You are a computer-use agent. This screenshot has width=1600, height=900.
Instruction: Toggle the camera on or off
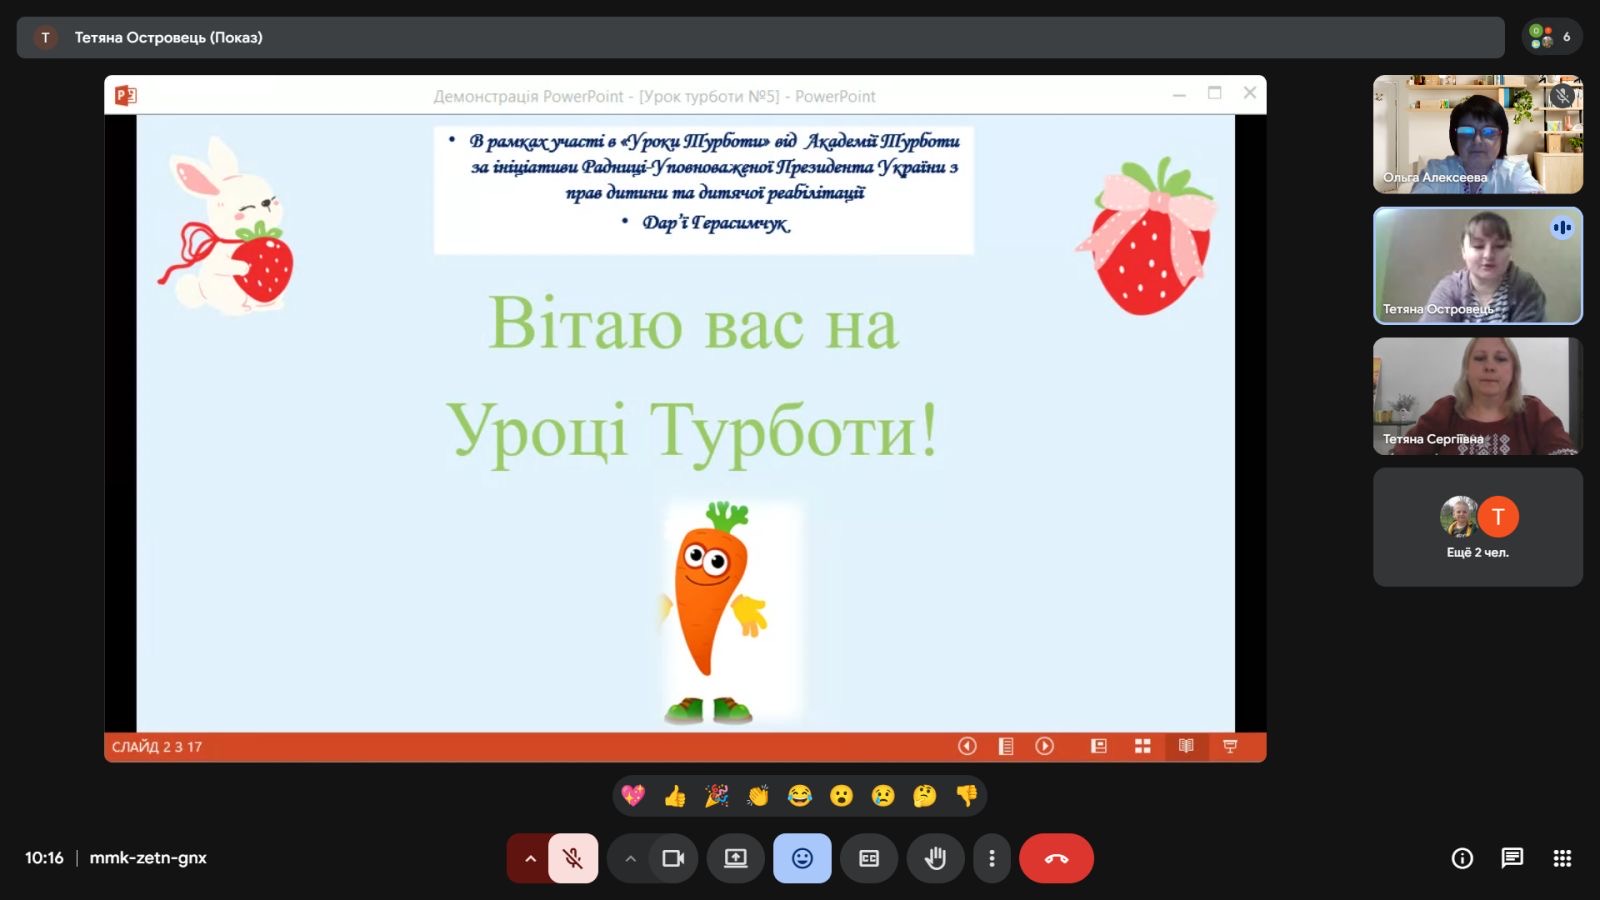pos(673,858)
